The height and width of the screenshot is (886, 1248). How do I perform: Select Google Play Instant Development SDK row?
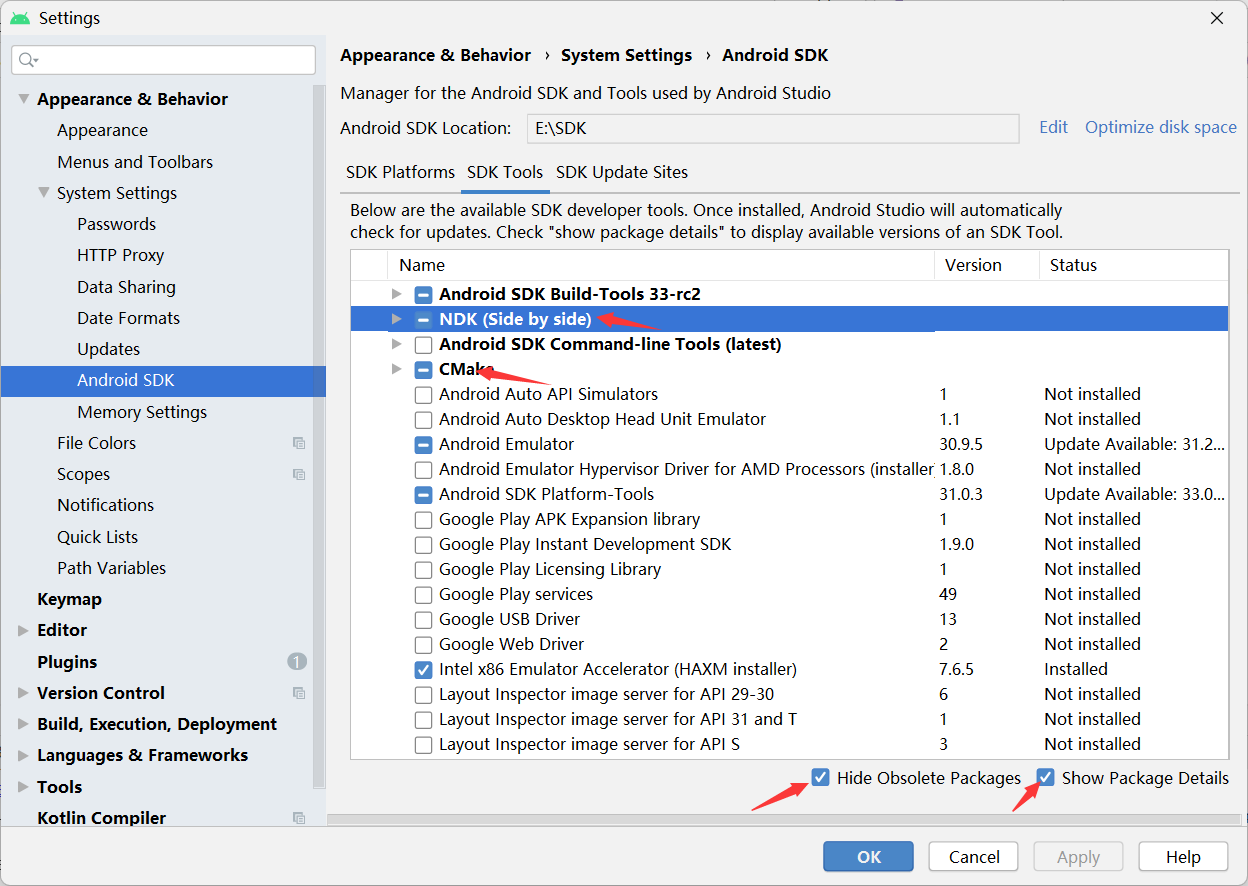pos(789,544)
